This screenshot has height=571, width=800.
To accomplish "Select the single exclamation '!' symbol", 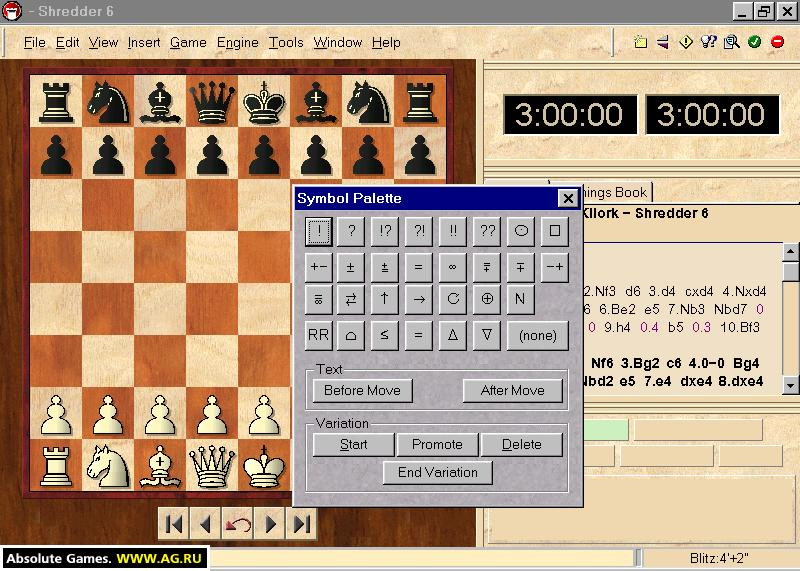I will click(319, 231).
